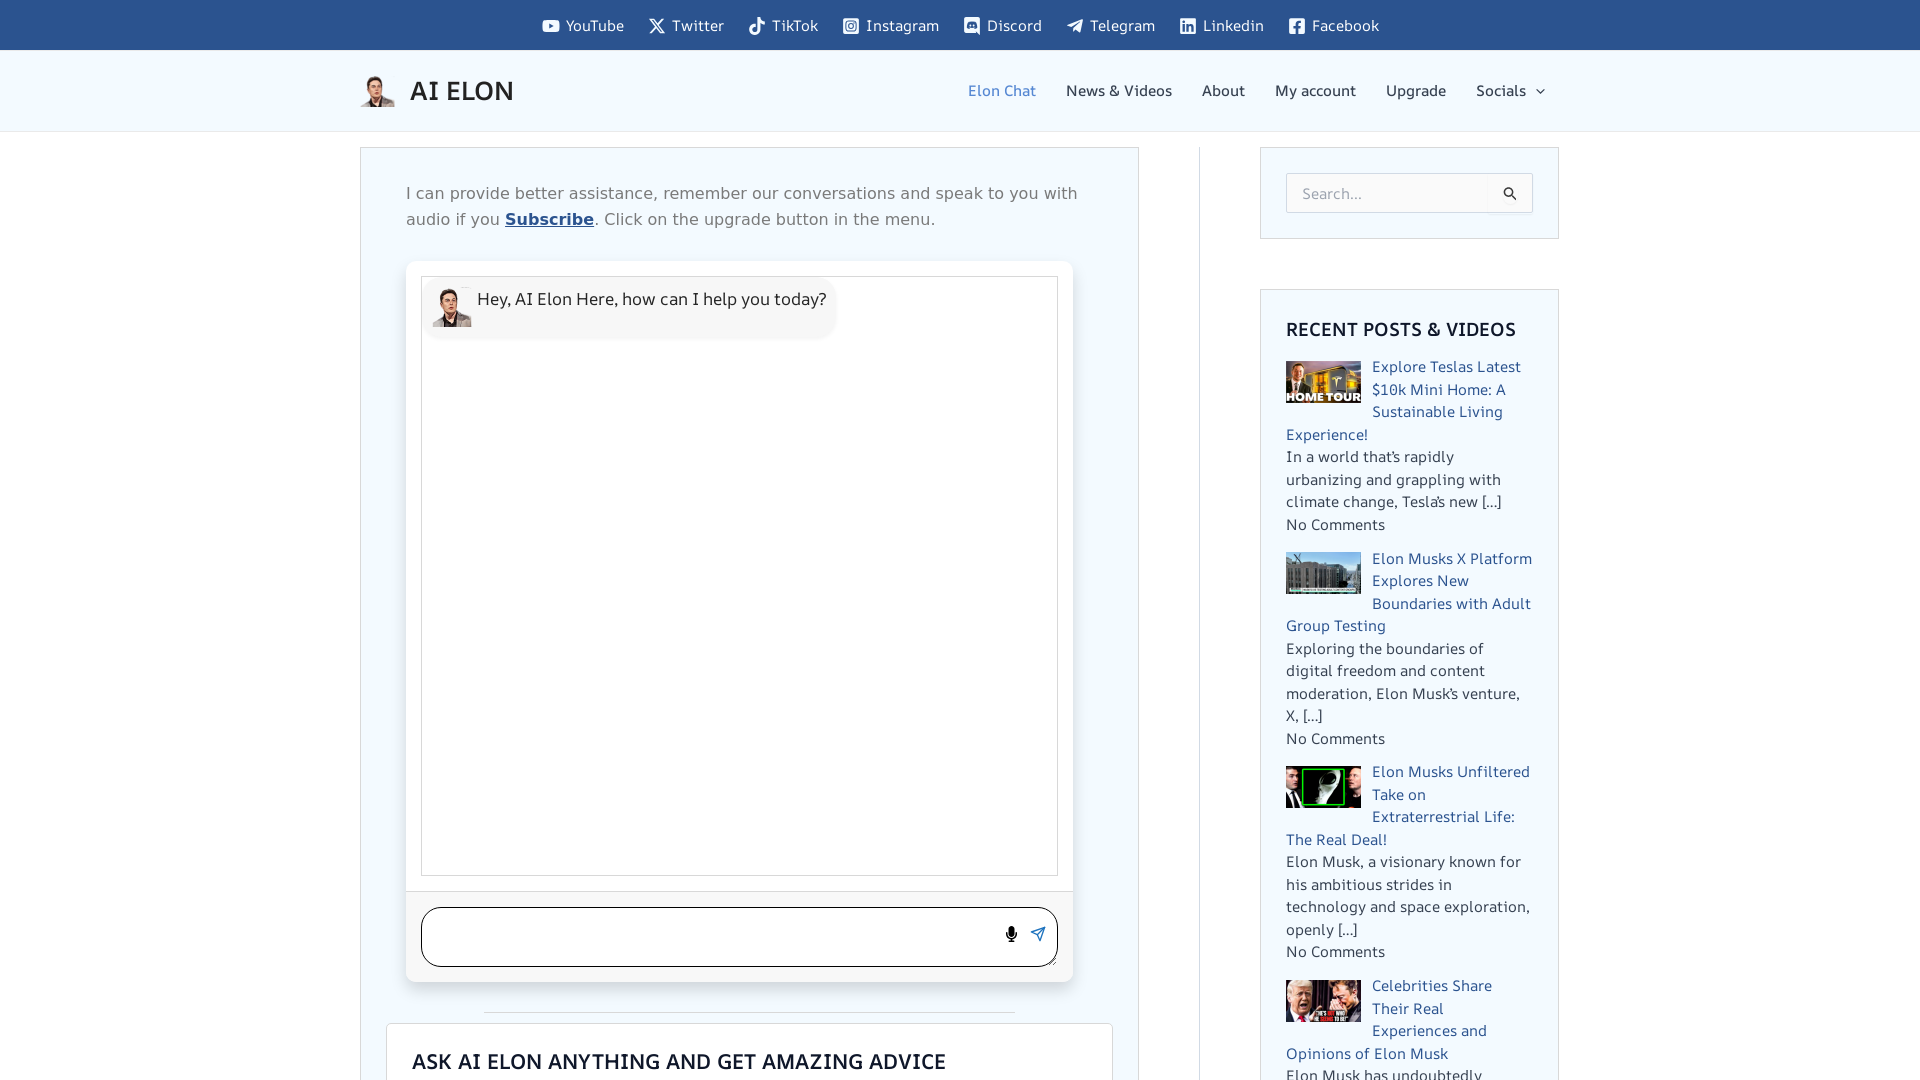Click the Home Tour post thumbnail
1920x1080 pixels.
1323,382
